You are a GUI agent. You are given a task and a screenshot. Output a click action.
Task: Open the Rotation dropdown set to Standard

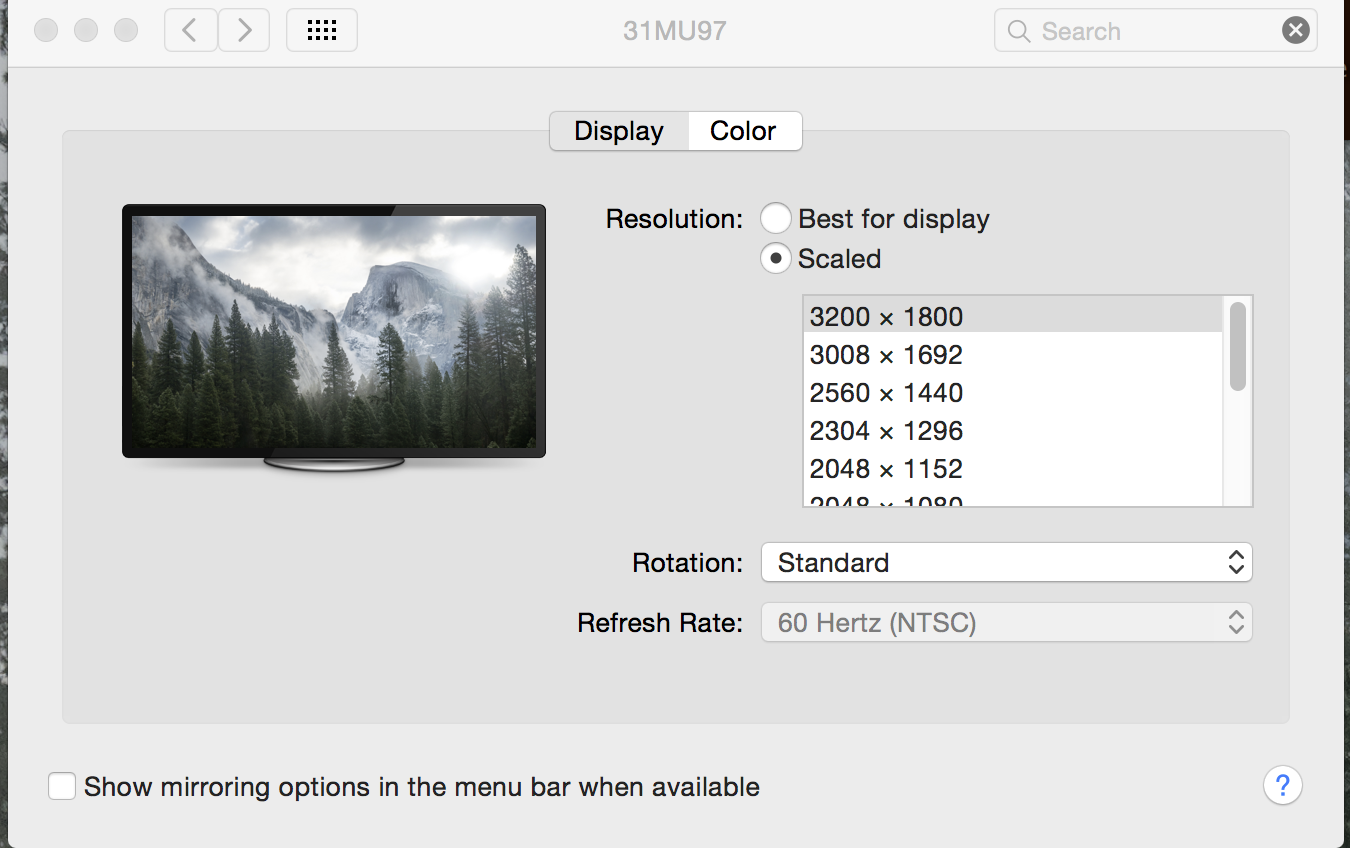click(1007, 562)
